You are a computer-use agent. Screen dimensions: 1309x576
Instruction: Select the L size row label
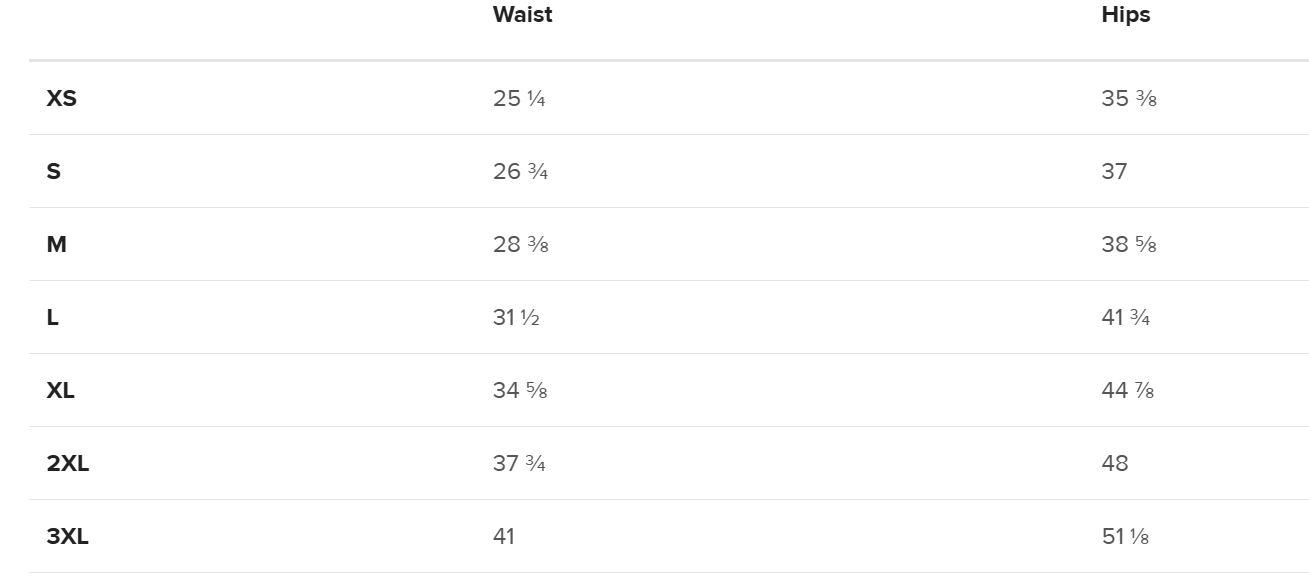tap(53, 317)
